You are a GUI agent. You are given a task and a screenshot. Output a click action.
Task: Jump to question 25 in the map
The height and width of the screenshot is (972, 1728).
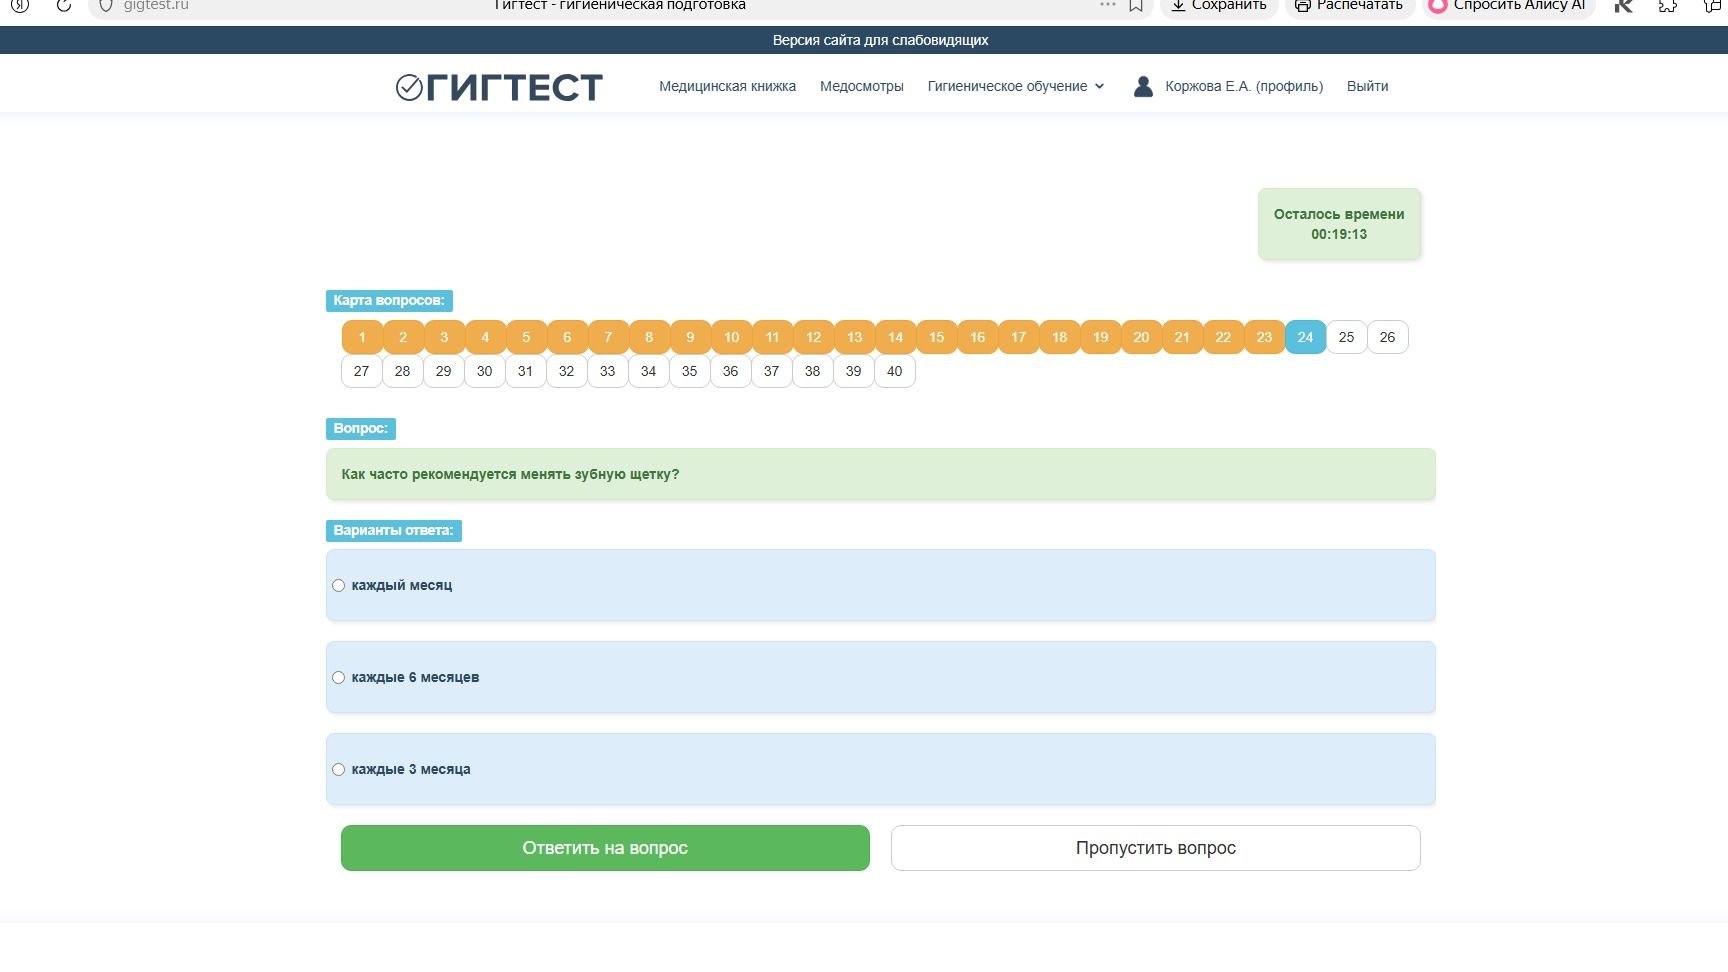[1346, 337]
